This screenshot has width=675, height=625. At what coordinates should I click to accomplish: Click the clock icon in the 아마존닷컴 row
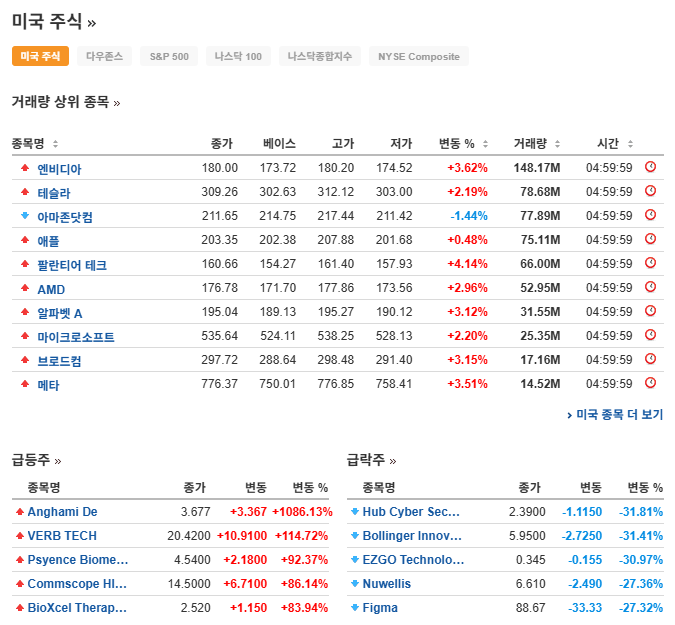click(650, 215)
